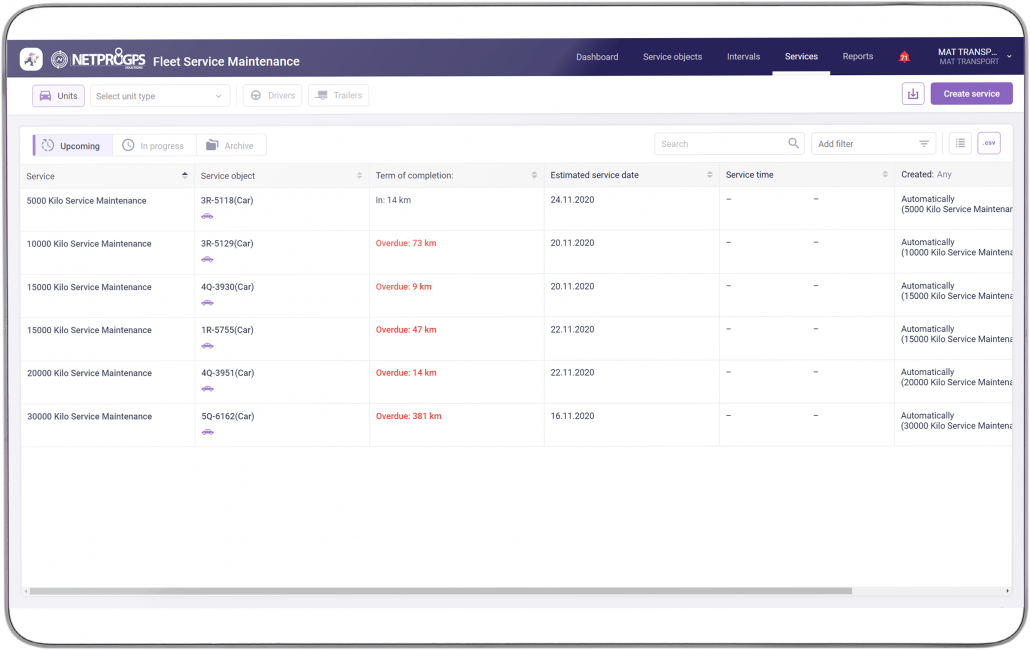Go to the Dashboard menu item

[597, 57]
